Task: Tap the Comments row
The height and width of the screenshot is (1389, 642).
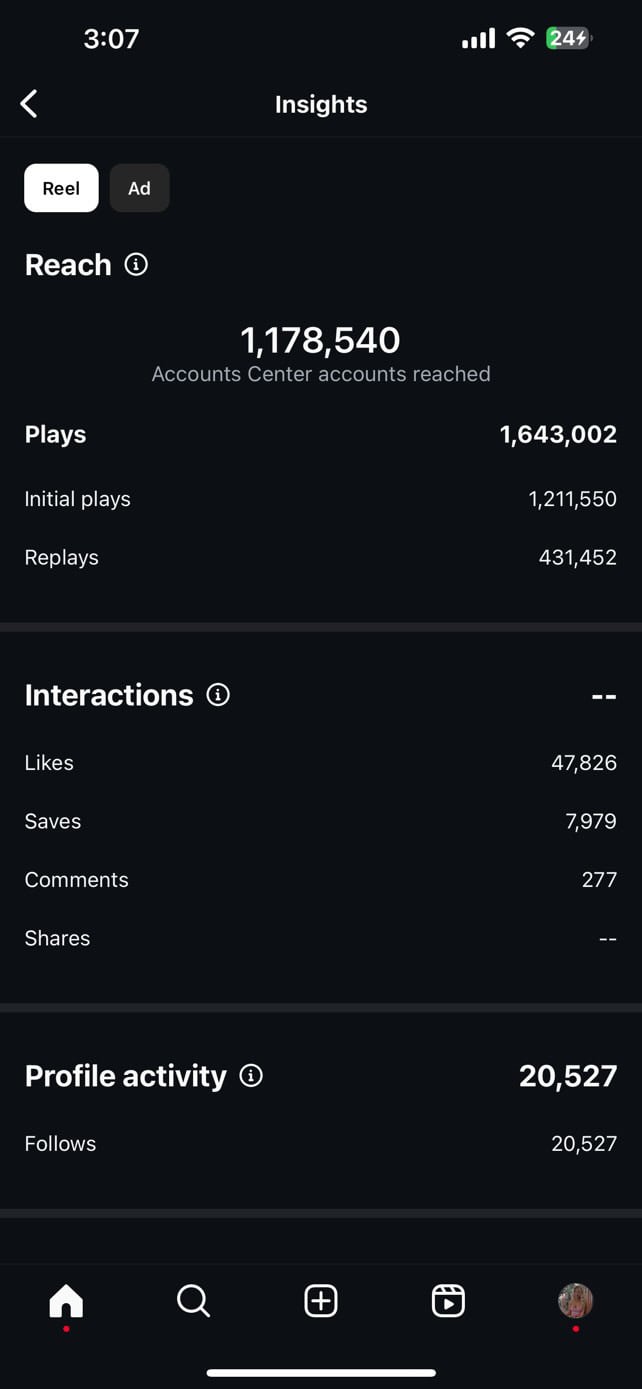Action: coord(321,879)
